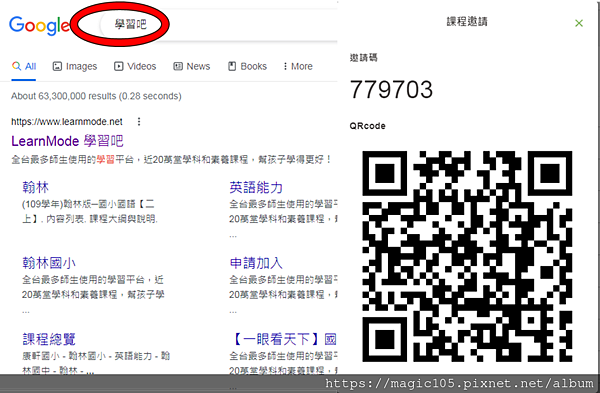Click the News tab newspaper icon
This screenshot has width=600, height=393.
pos(178,66)
